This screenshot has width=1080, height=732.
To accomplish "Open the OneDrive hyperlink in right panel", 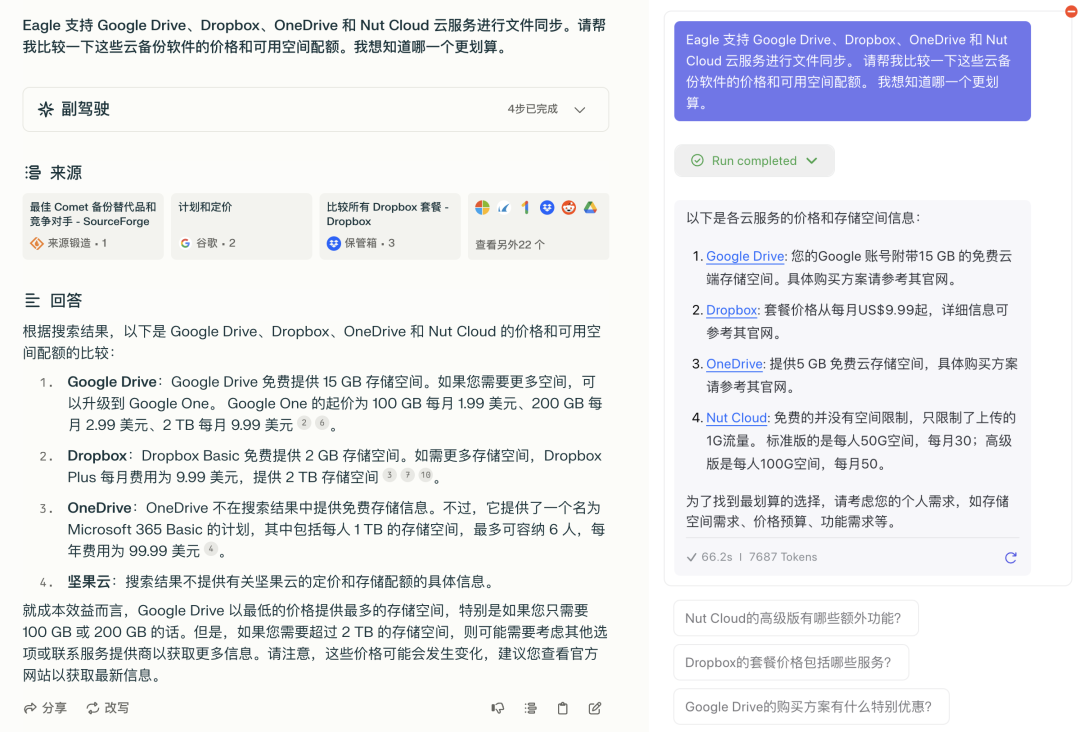I will [734, 364].
